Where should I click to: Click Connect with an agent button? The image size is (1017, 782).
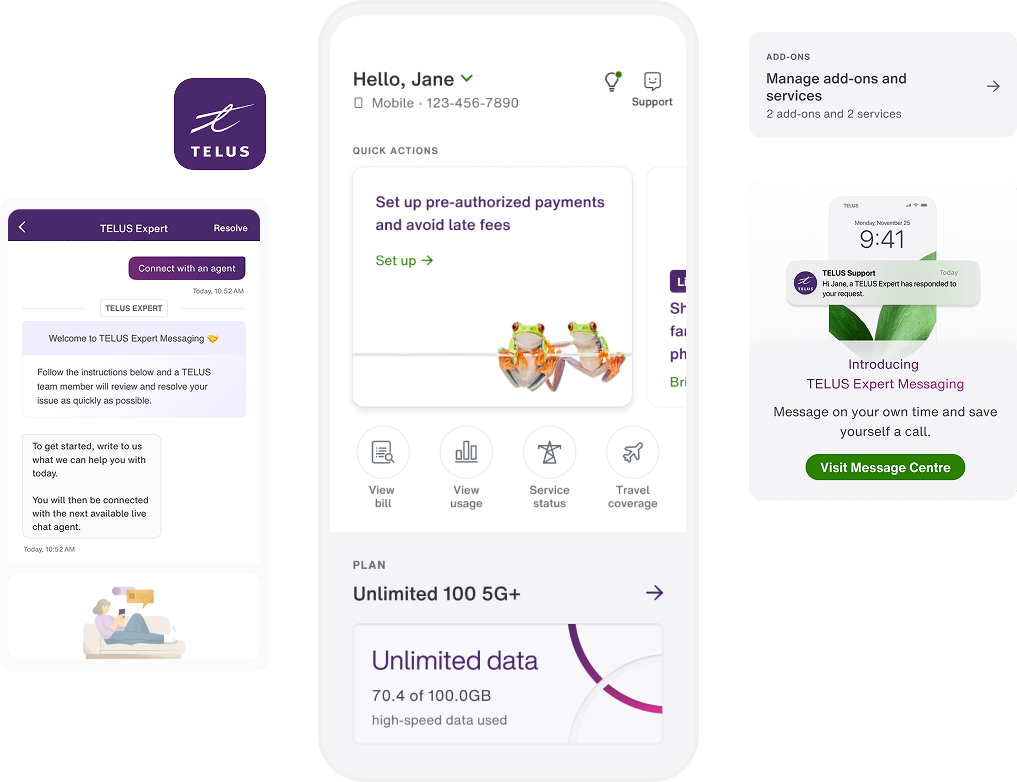(187, 268)
